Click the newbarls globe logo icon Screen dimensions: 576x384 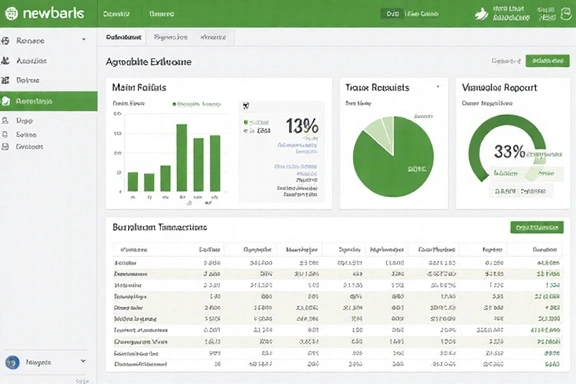pyautogui.click(x=11, y=14)
